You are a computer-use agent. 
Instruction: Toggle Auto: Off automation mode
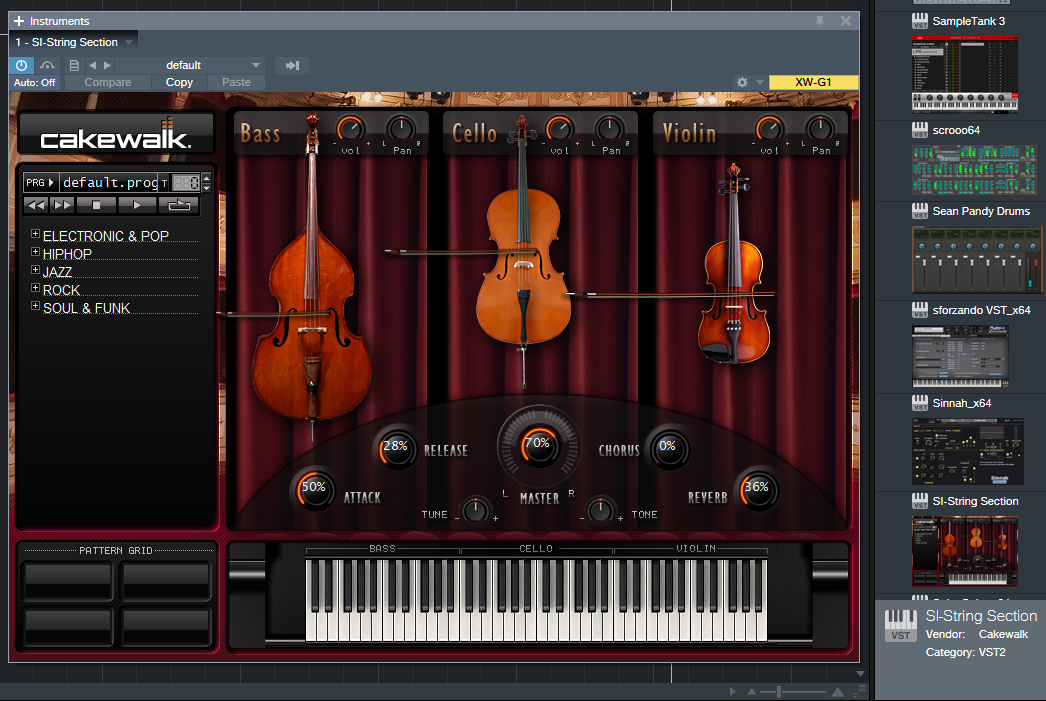(35, 83)
